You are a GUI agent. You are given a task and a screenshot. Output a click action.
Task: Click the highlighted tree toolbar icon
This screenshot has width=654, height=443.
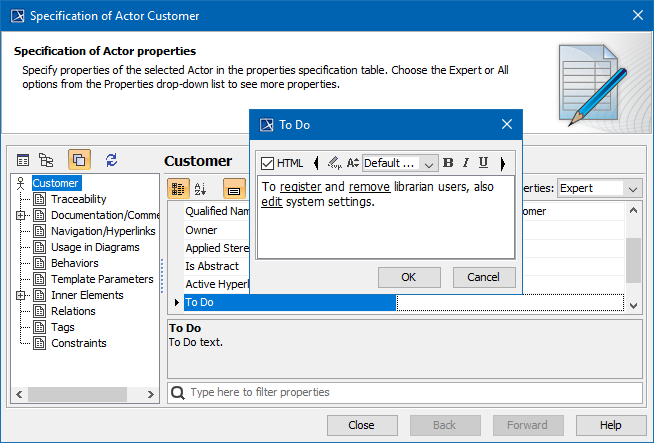(x=79, y=160)
